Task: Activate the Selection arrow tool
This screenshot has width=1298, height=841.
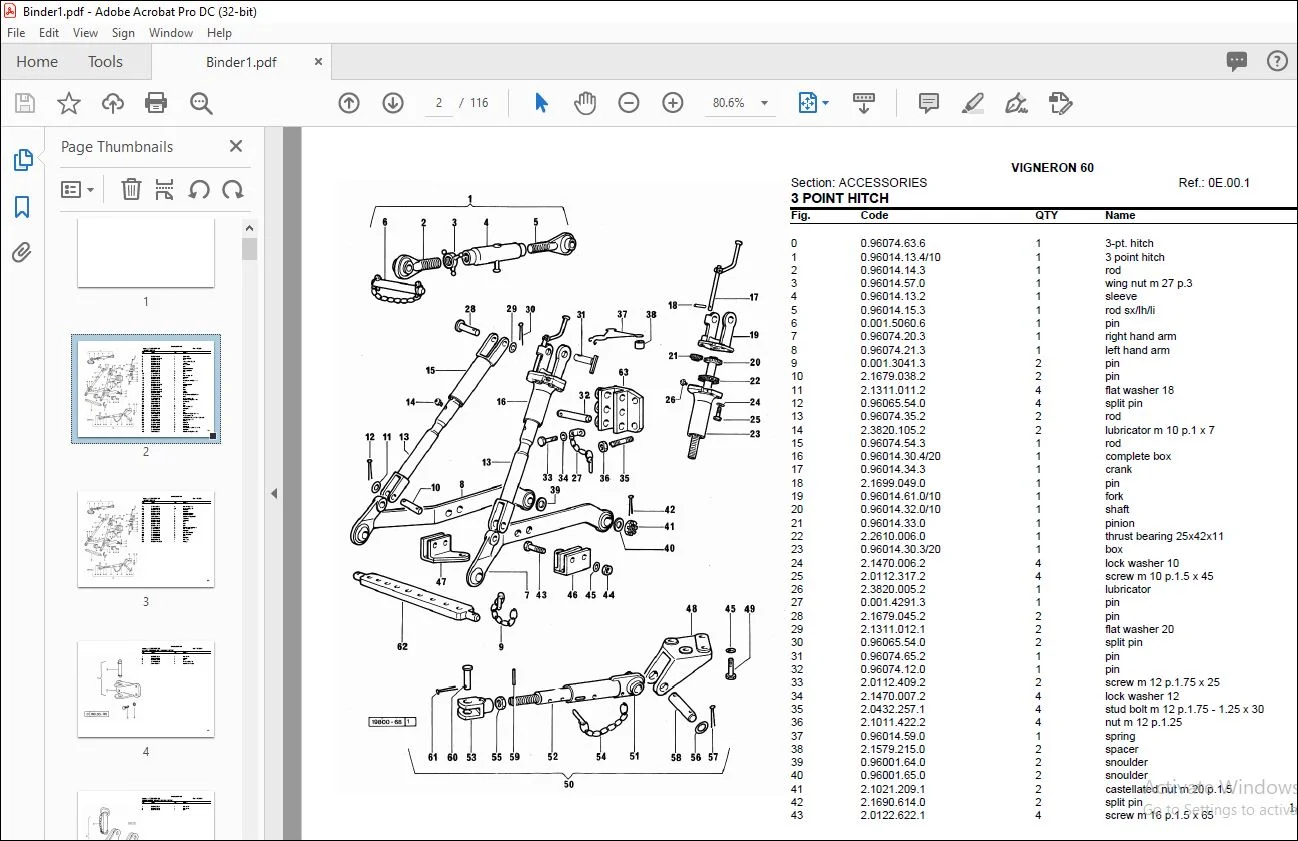Action: (x=541, y=103)
